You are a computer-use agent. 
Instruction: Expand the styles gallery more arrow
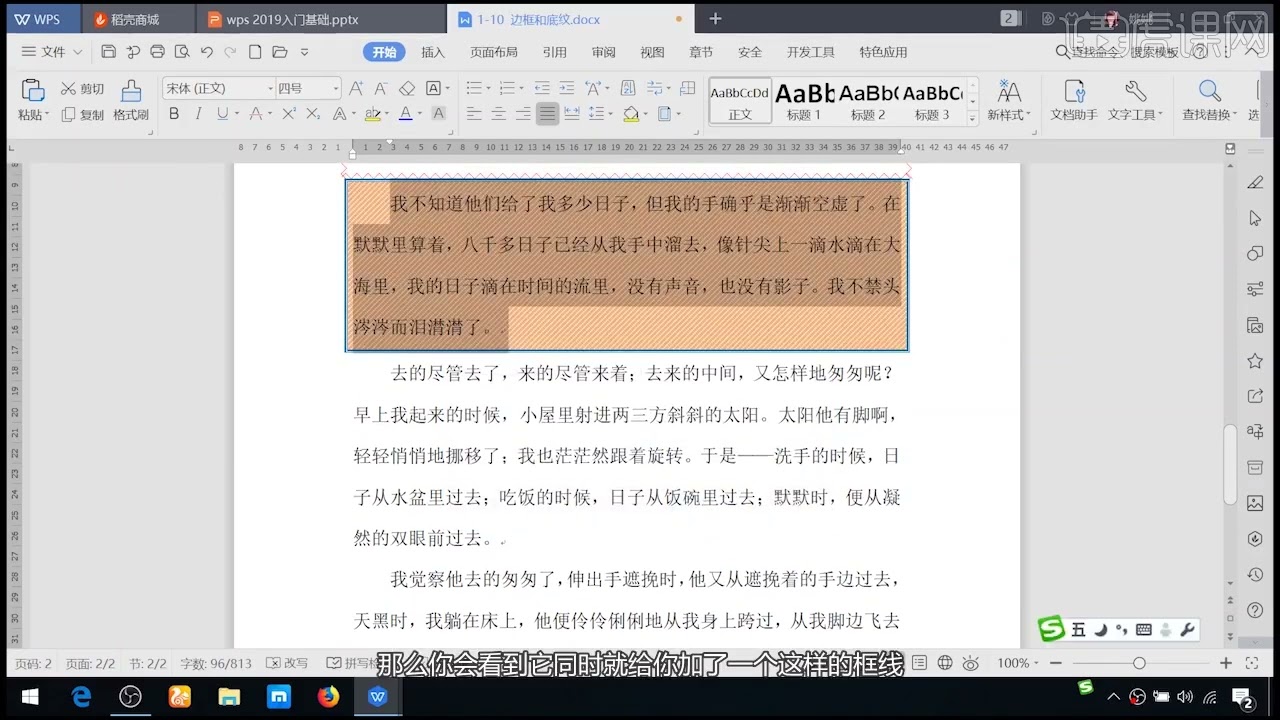point(972,119)
